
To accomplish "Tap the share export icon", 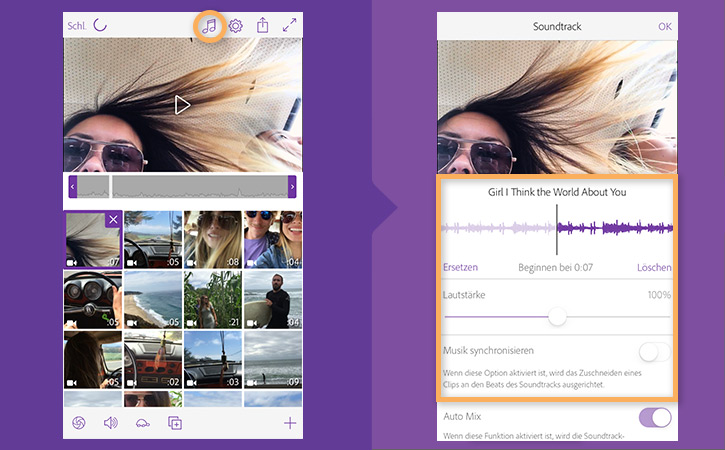I will [x=262, y=25].
